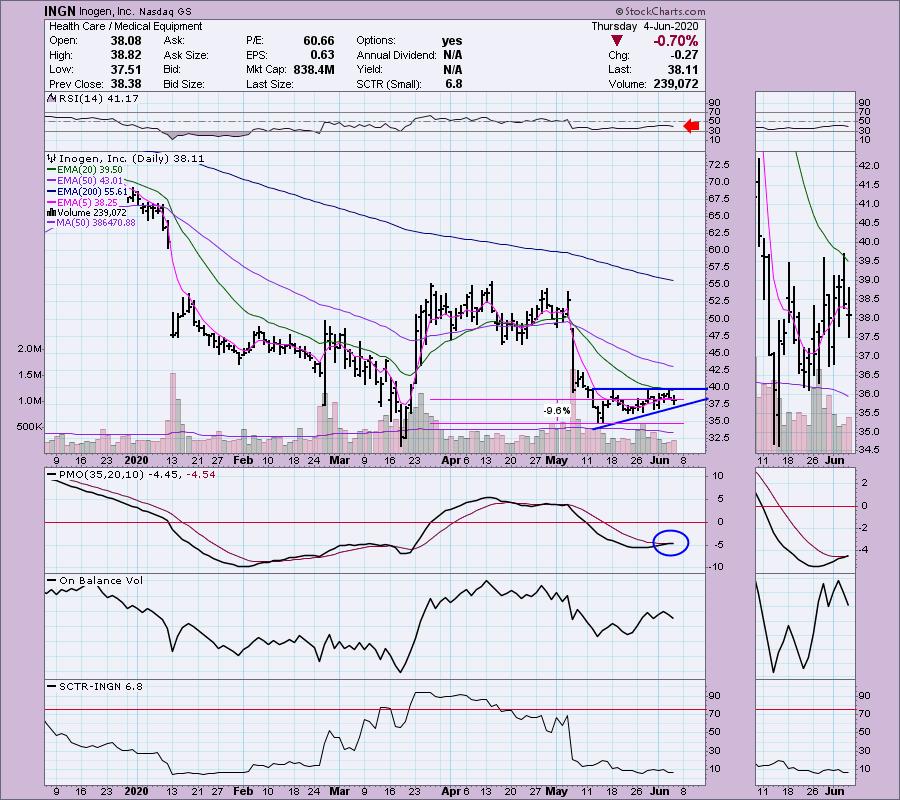The width and height of the screenshot is (900, 800).
Task: Click the Open price value 38.08
Action: 126,41
